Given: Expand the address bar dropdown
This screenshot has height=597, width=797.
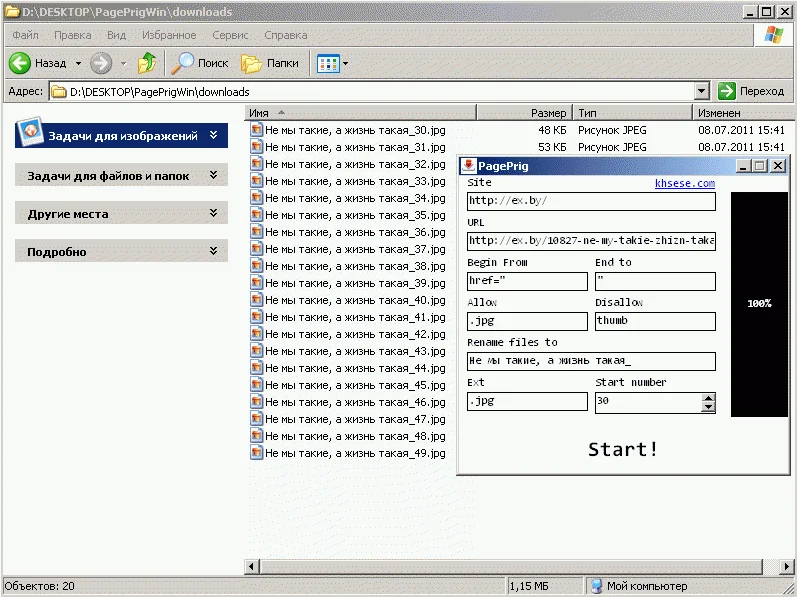Looking at the screenshot, I should tap(701, 91).
